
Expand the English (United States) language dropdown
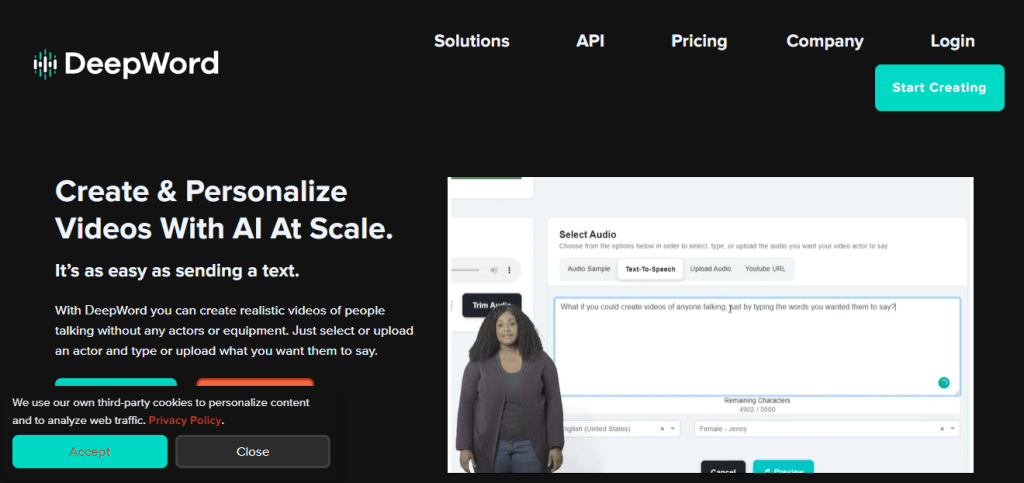[673, 429]
